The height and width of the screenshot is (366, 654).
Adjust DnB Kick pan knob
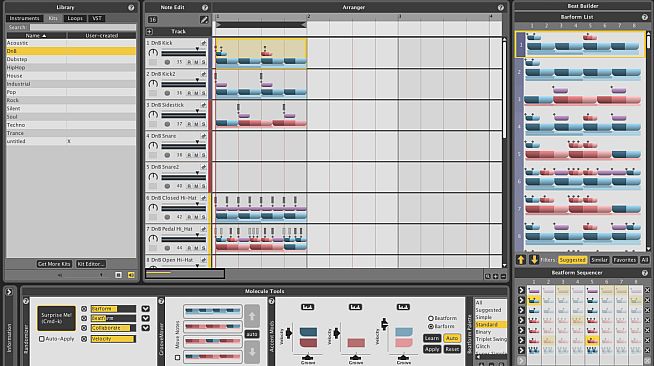click(153, 53)
